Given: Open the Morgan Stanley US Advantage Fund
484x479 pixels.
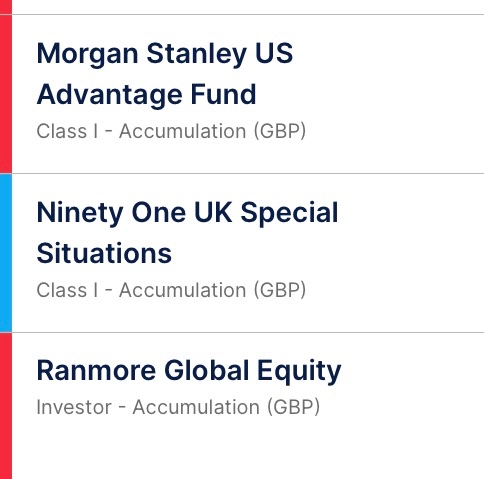Looking at the screenshot, I should click(165, 74).
